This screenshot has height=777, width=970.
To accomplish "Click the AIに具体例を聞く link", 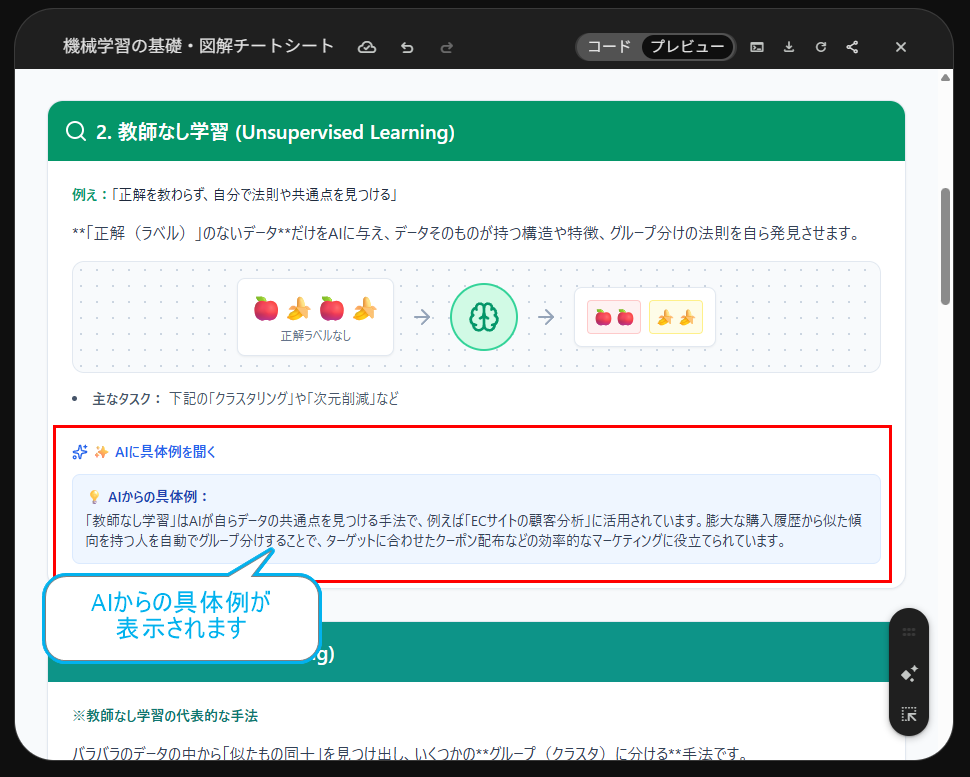I will [165, 452].
